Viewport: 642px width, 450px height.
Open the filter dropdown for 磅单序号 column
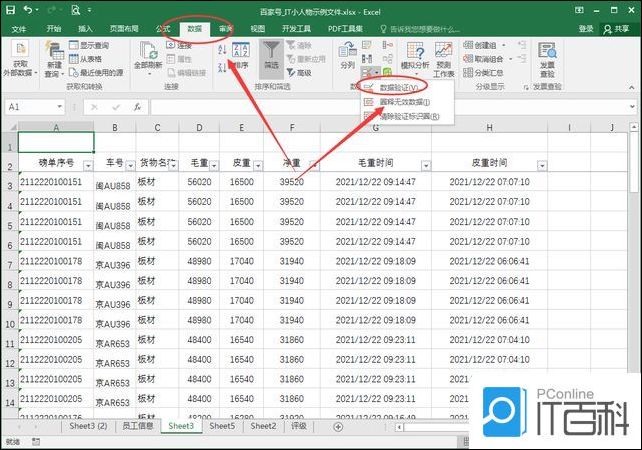87,166
